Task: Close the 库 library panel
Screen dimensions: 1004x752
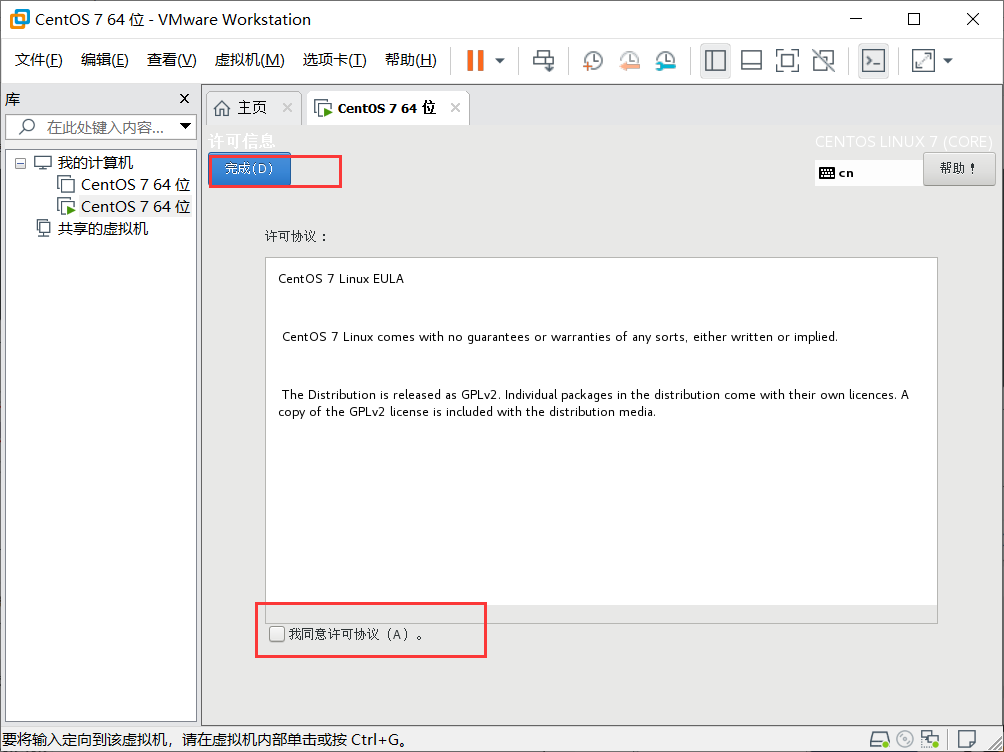Action: [184, 99]
